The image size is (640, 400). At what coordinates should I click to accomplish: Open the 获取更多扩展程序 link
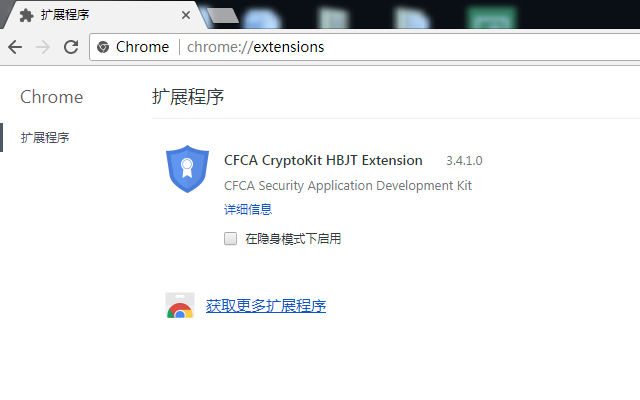[266, 306]
